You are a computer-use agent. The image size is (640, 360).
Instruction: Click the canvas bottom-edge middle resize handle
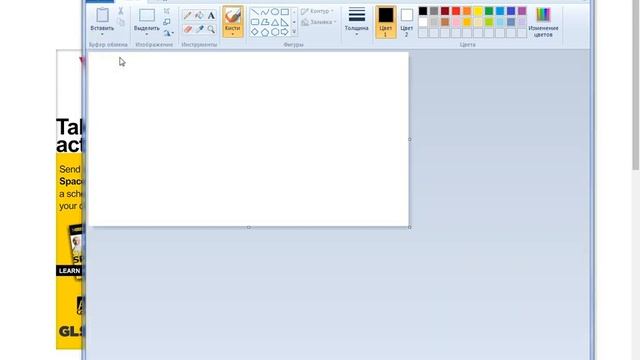(x=249, y=227)
